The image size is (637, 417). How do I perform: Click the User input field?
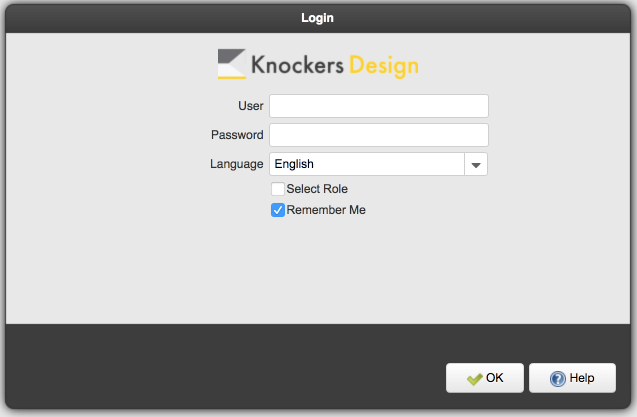pyautogui.click(x=379, y=106)
